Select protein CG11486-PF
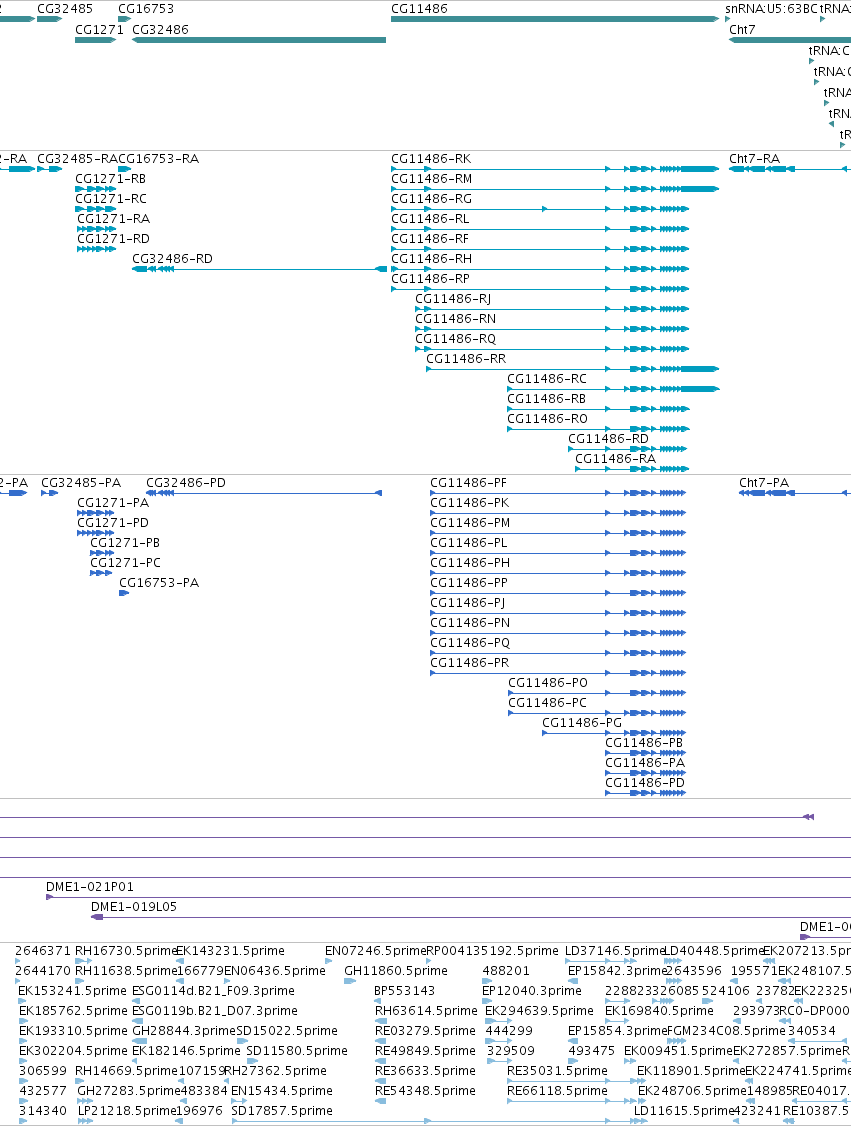The height and width of the screenshot is (1126, 851). 468,483
